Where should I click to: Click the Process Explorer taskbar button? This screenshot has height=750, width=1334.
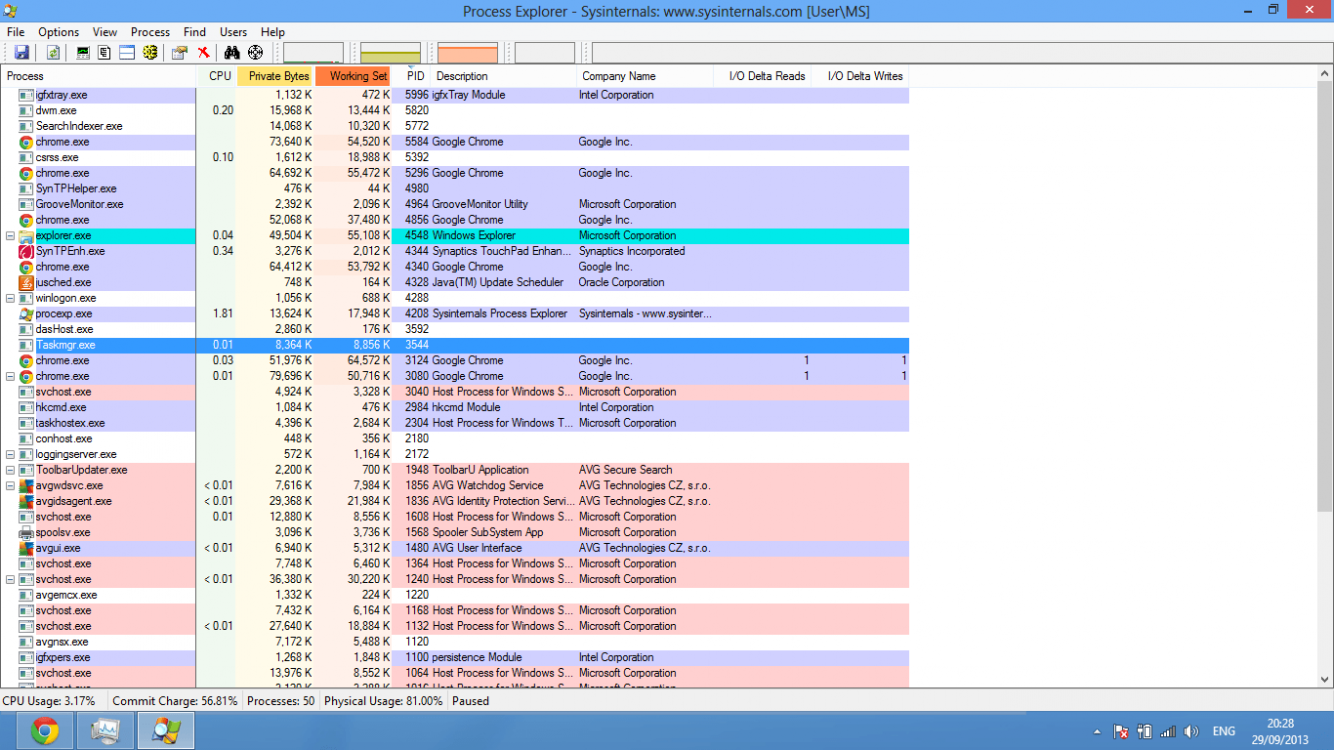click(x=166, y=731)
